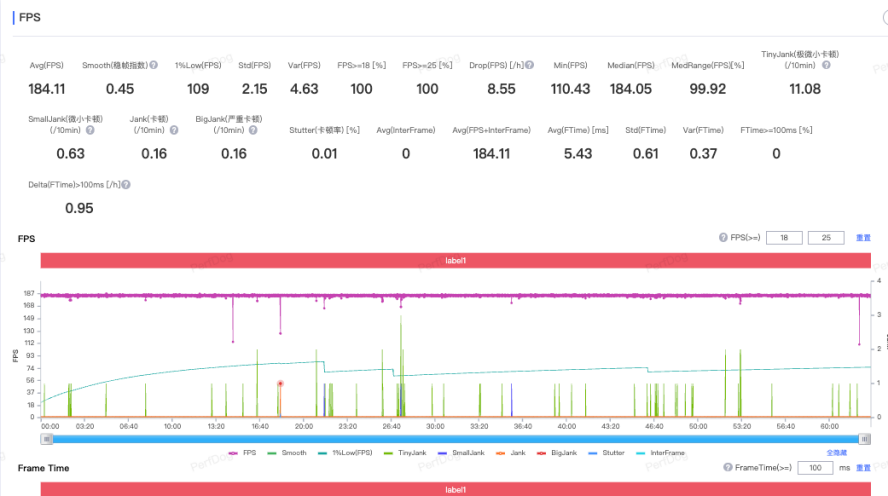Show help for BigJank(严重卡顿) (/10min)

253,130
